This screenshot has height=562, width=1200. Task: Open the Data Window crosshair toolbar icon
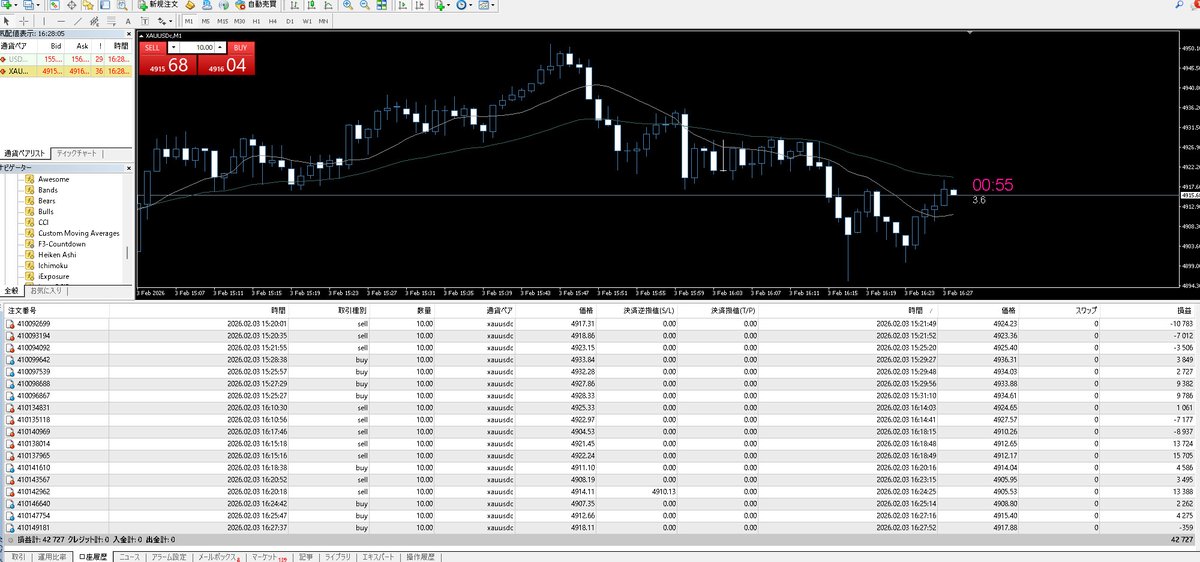coord(72,5)
